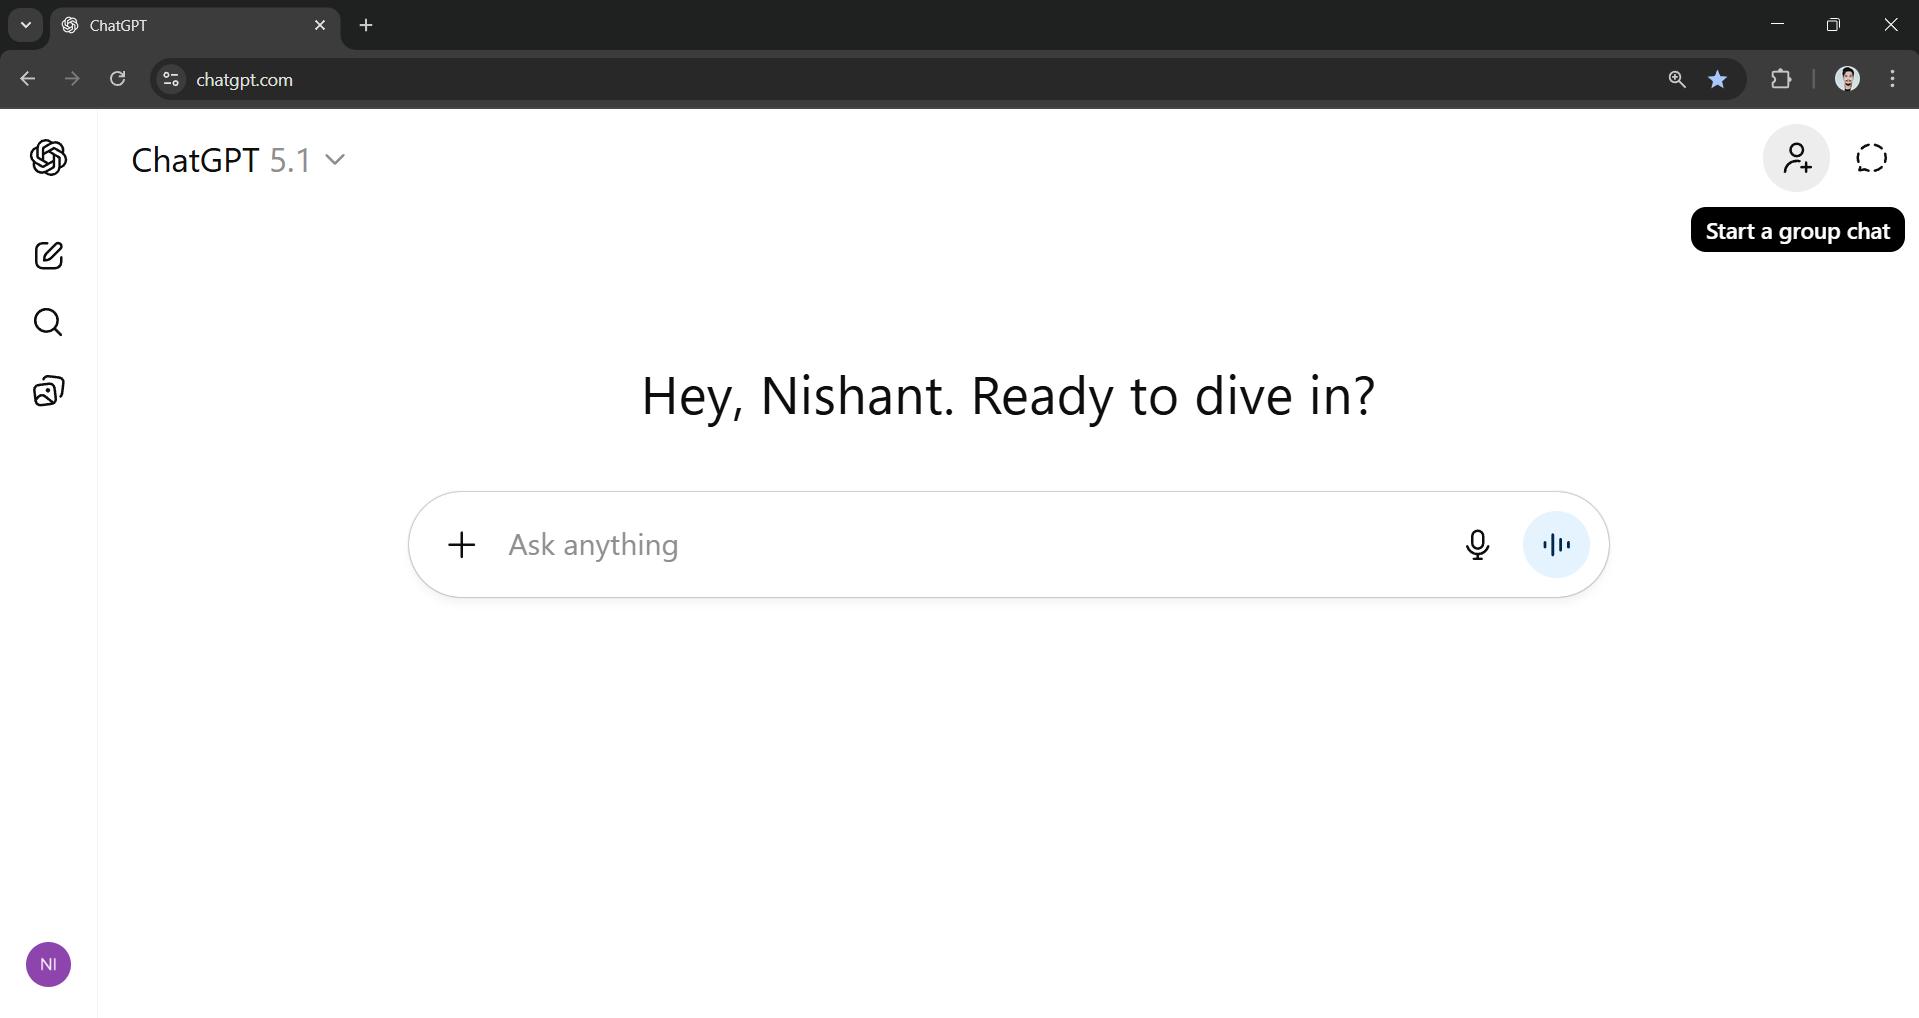Image resolution: width=1919 pixels, height=1018 pixels.
Task: Toggle the bookmark star for this page
Action: tap(1719, 79)
